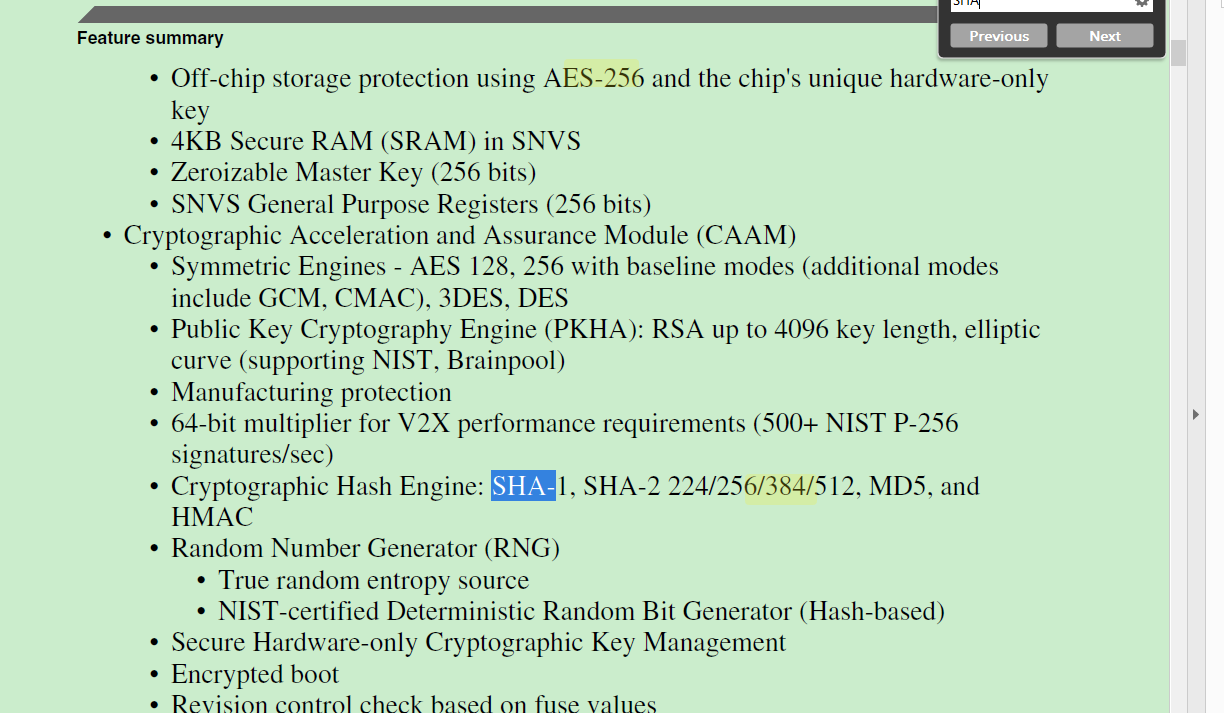
Task: Click the 4KB Secure RAM bullet text
Action: (x=375, y=142)
